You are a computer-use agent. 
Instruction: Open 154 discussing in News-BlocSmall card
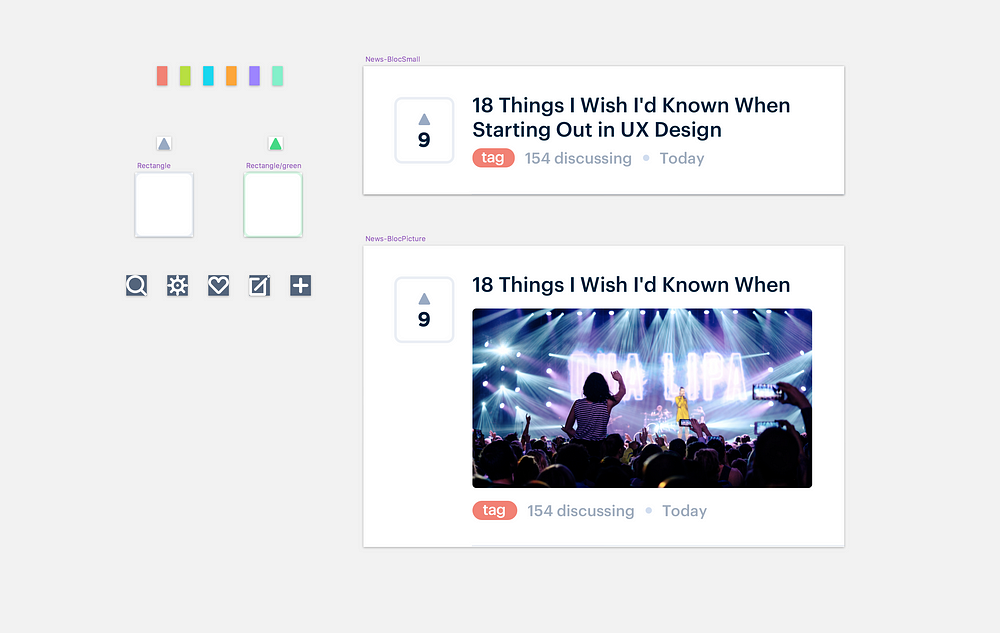[x=578, y=158]
